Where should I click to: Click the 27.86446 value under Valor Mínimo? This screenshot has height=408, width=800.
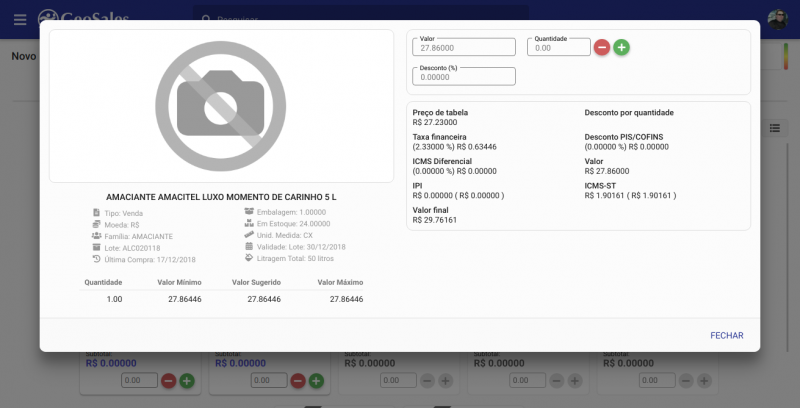pyautogui.click(x=185, y=299)
